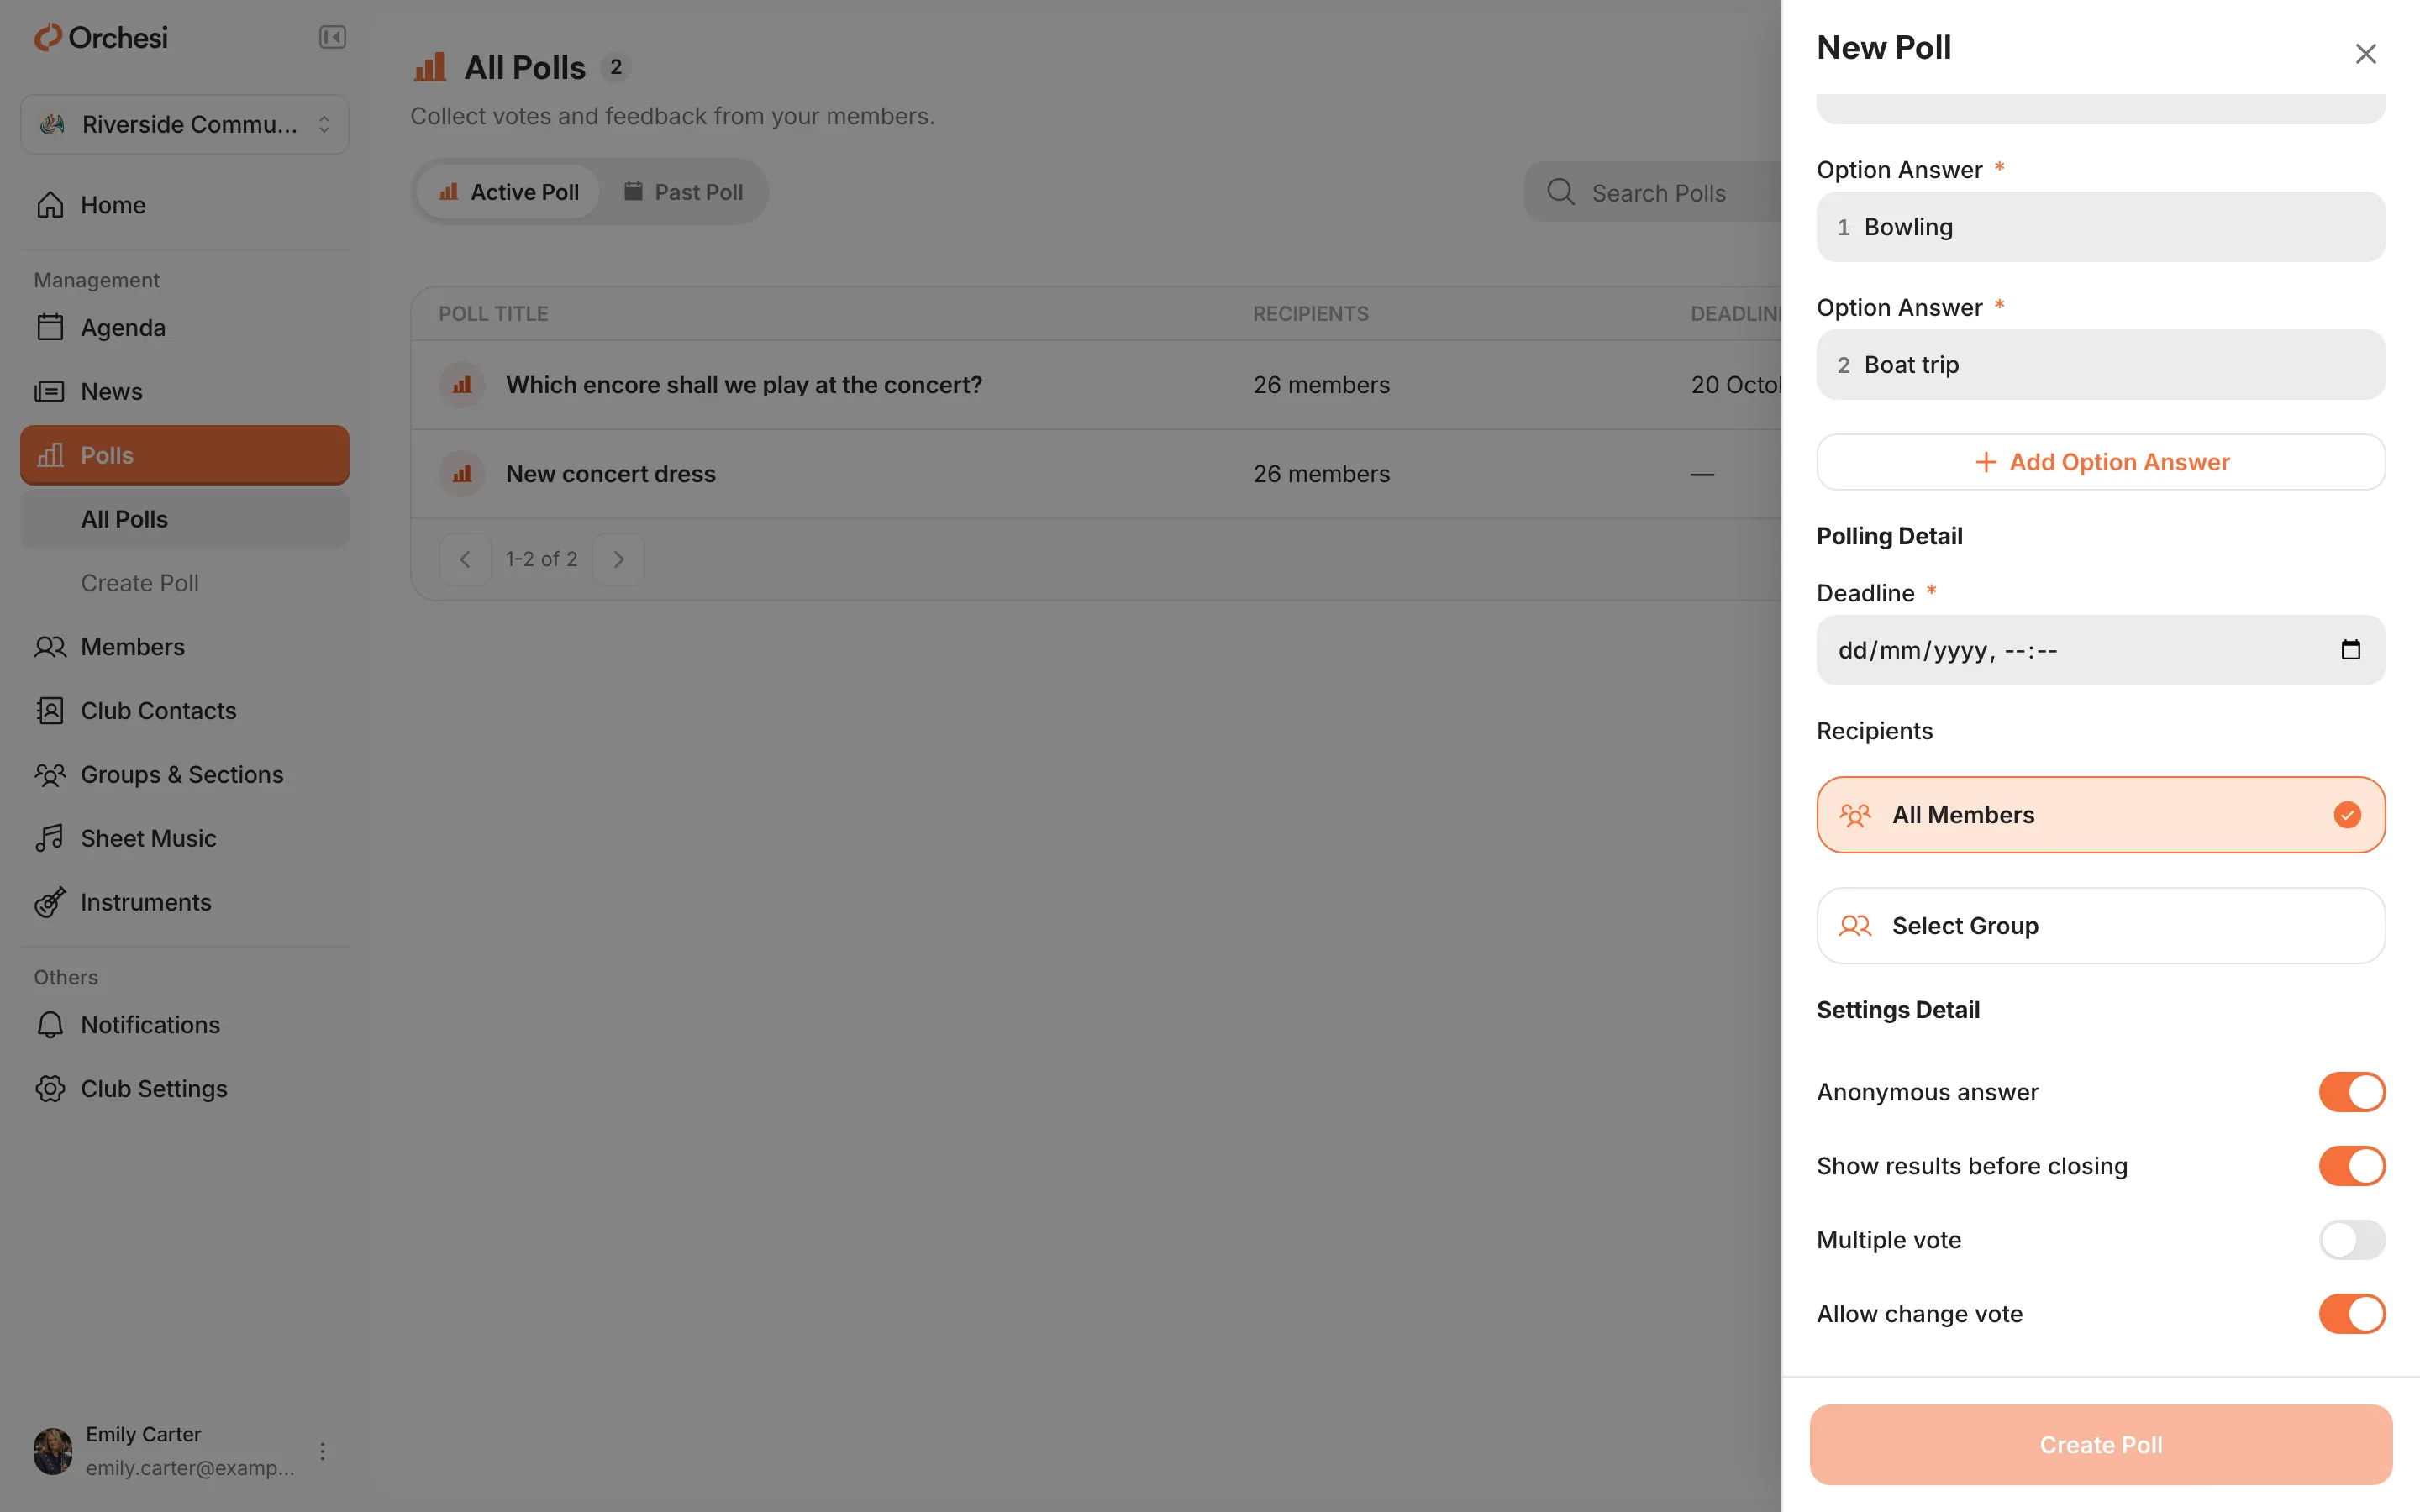
Task: Expand Riverside Community club switcher
Action: [185, 124]
